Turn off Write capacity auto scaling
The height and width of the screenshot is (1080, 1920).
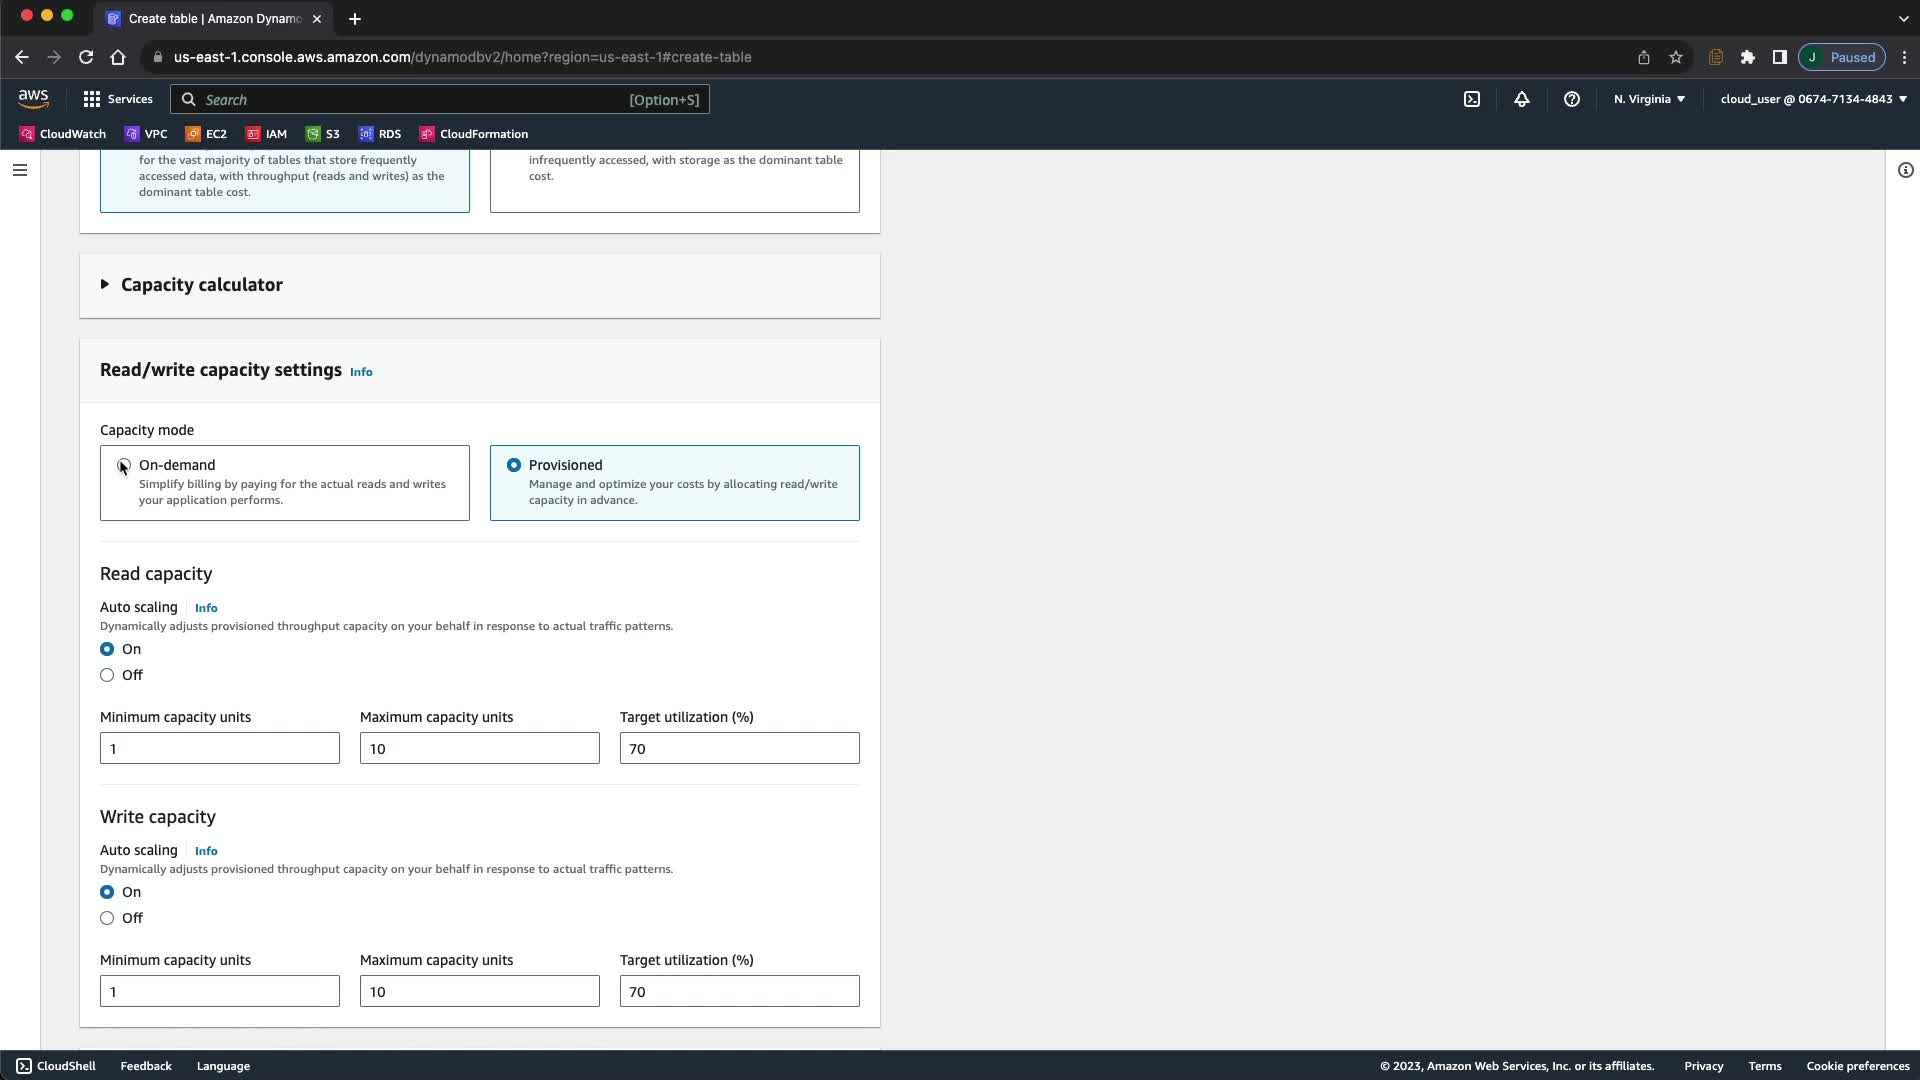[x=107, y=918]
